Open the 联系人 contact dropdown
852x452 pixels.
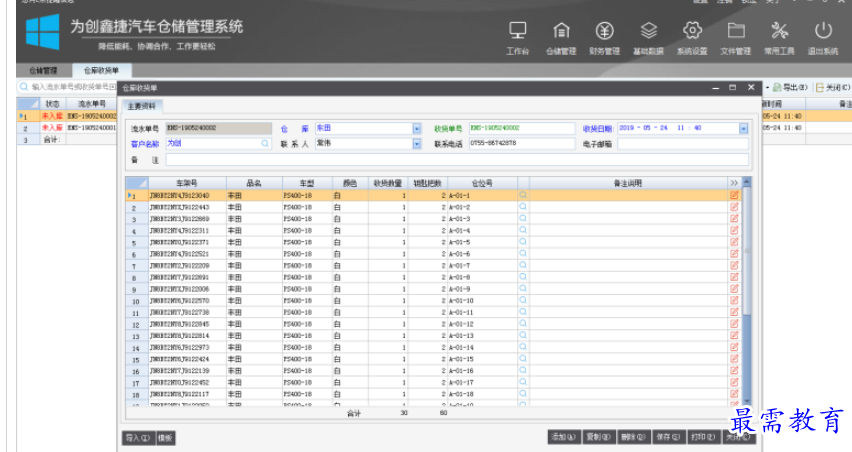(417, 144)
